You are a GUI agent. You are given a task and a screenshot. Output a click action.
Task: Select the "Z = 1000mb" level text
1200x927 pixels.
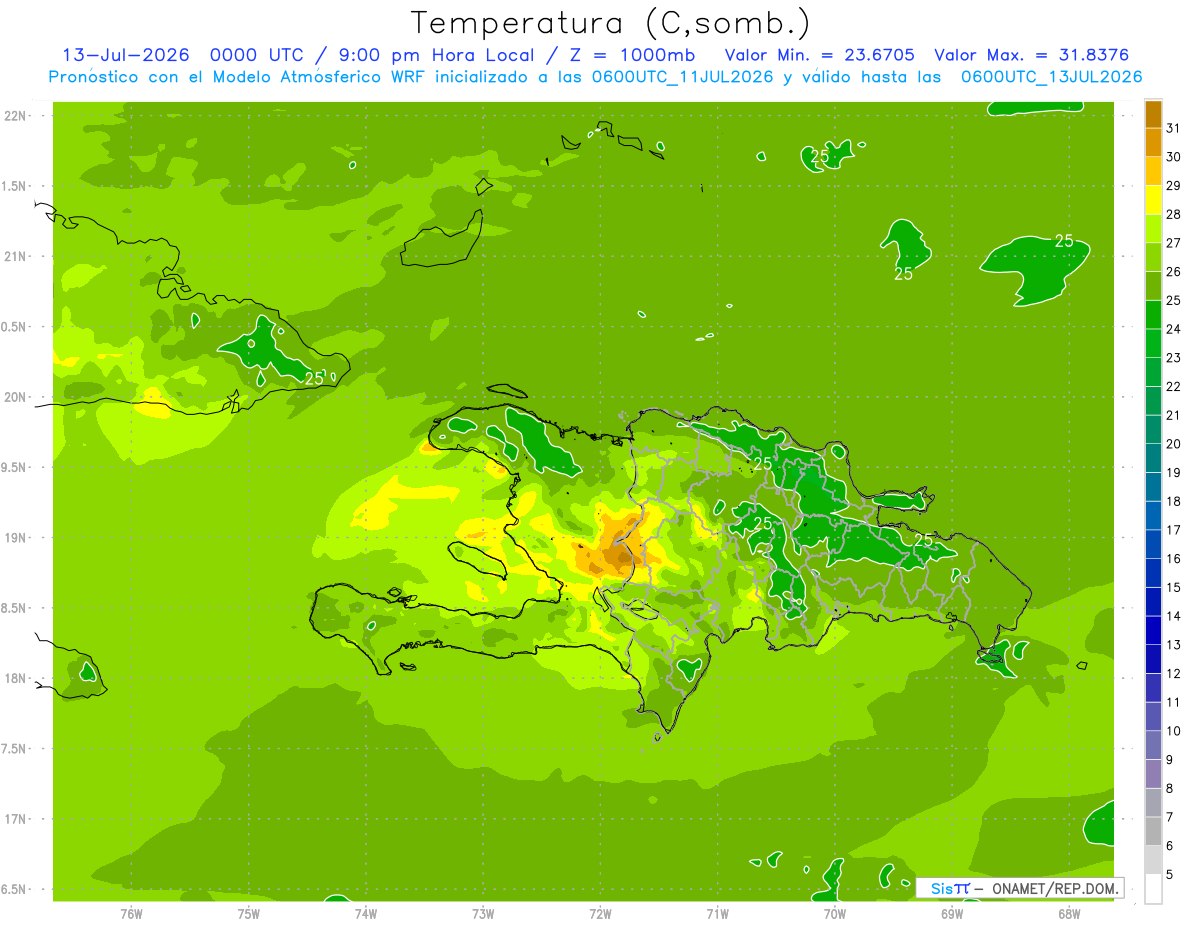pos(630,55)
